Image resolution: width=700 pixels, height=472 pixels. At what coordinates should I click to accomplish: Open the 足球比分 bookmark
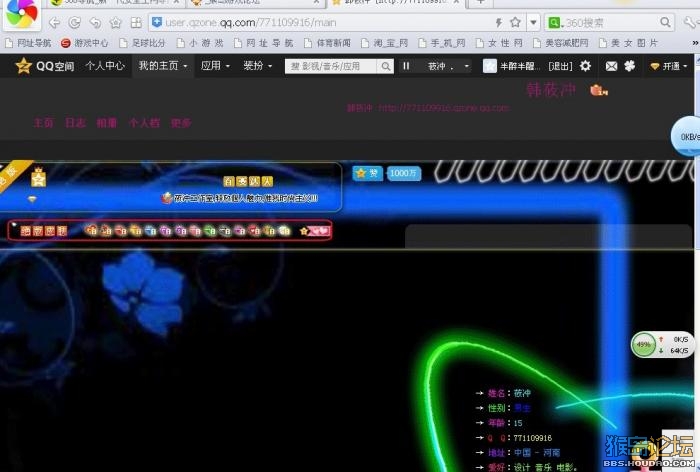pyautogui.click(x=142, y=43)
